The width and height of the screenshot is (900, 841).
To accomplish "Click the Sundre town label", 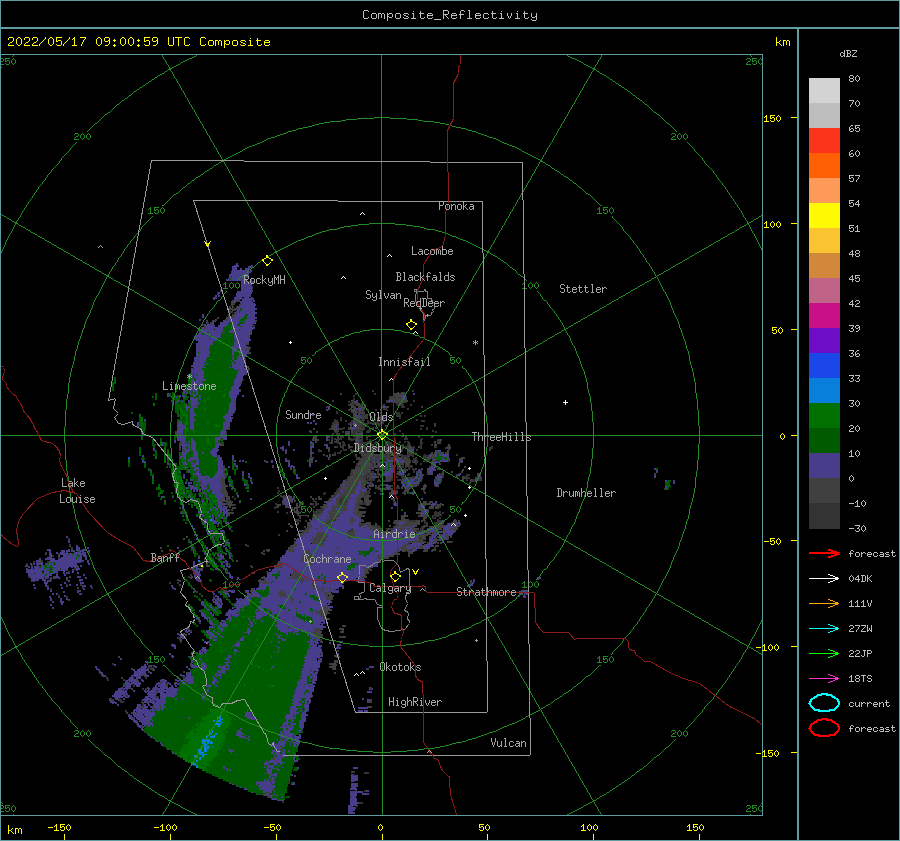I will point(303,414).
